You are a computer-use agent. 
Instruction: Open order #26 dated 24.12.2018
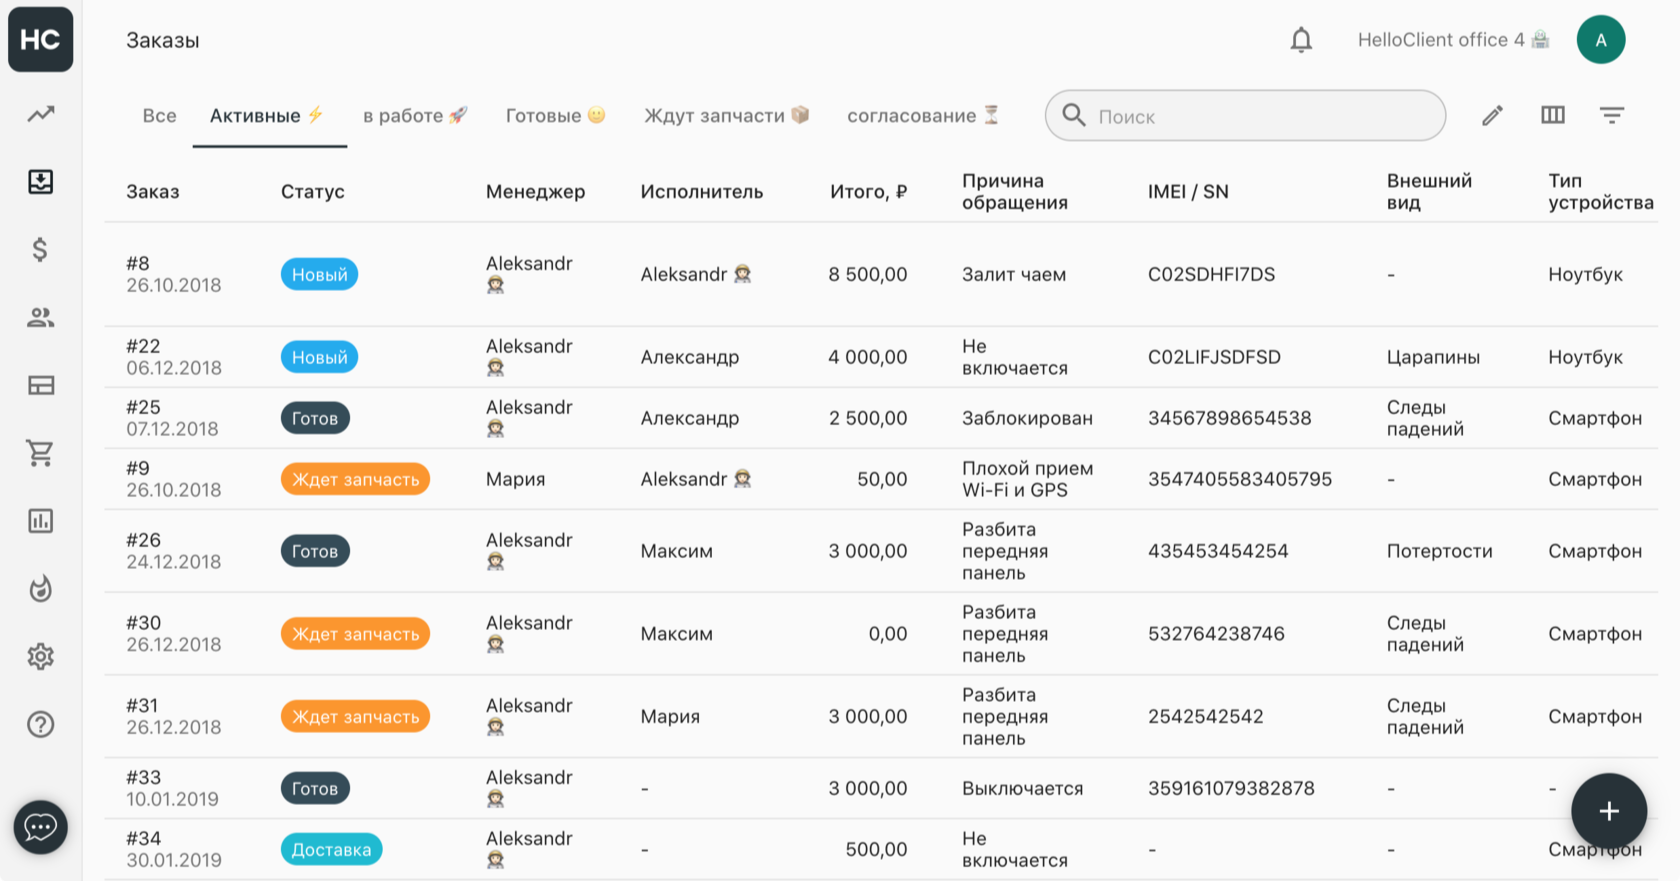pos(173,551)
